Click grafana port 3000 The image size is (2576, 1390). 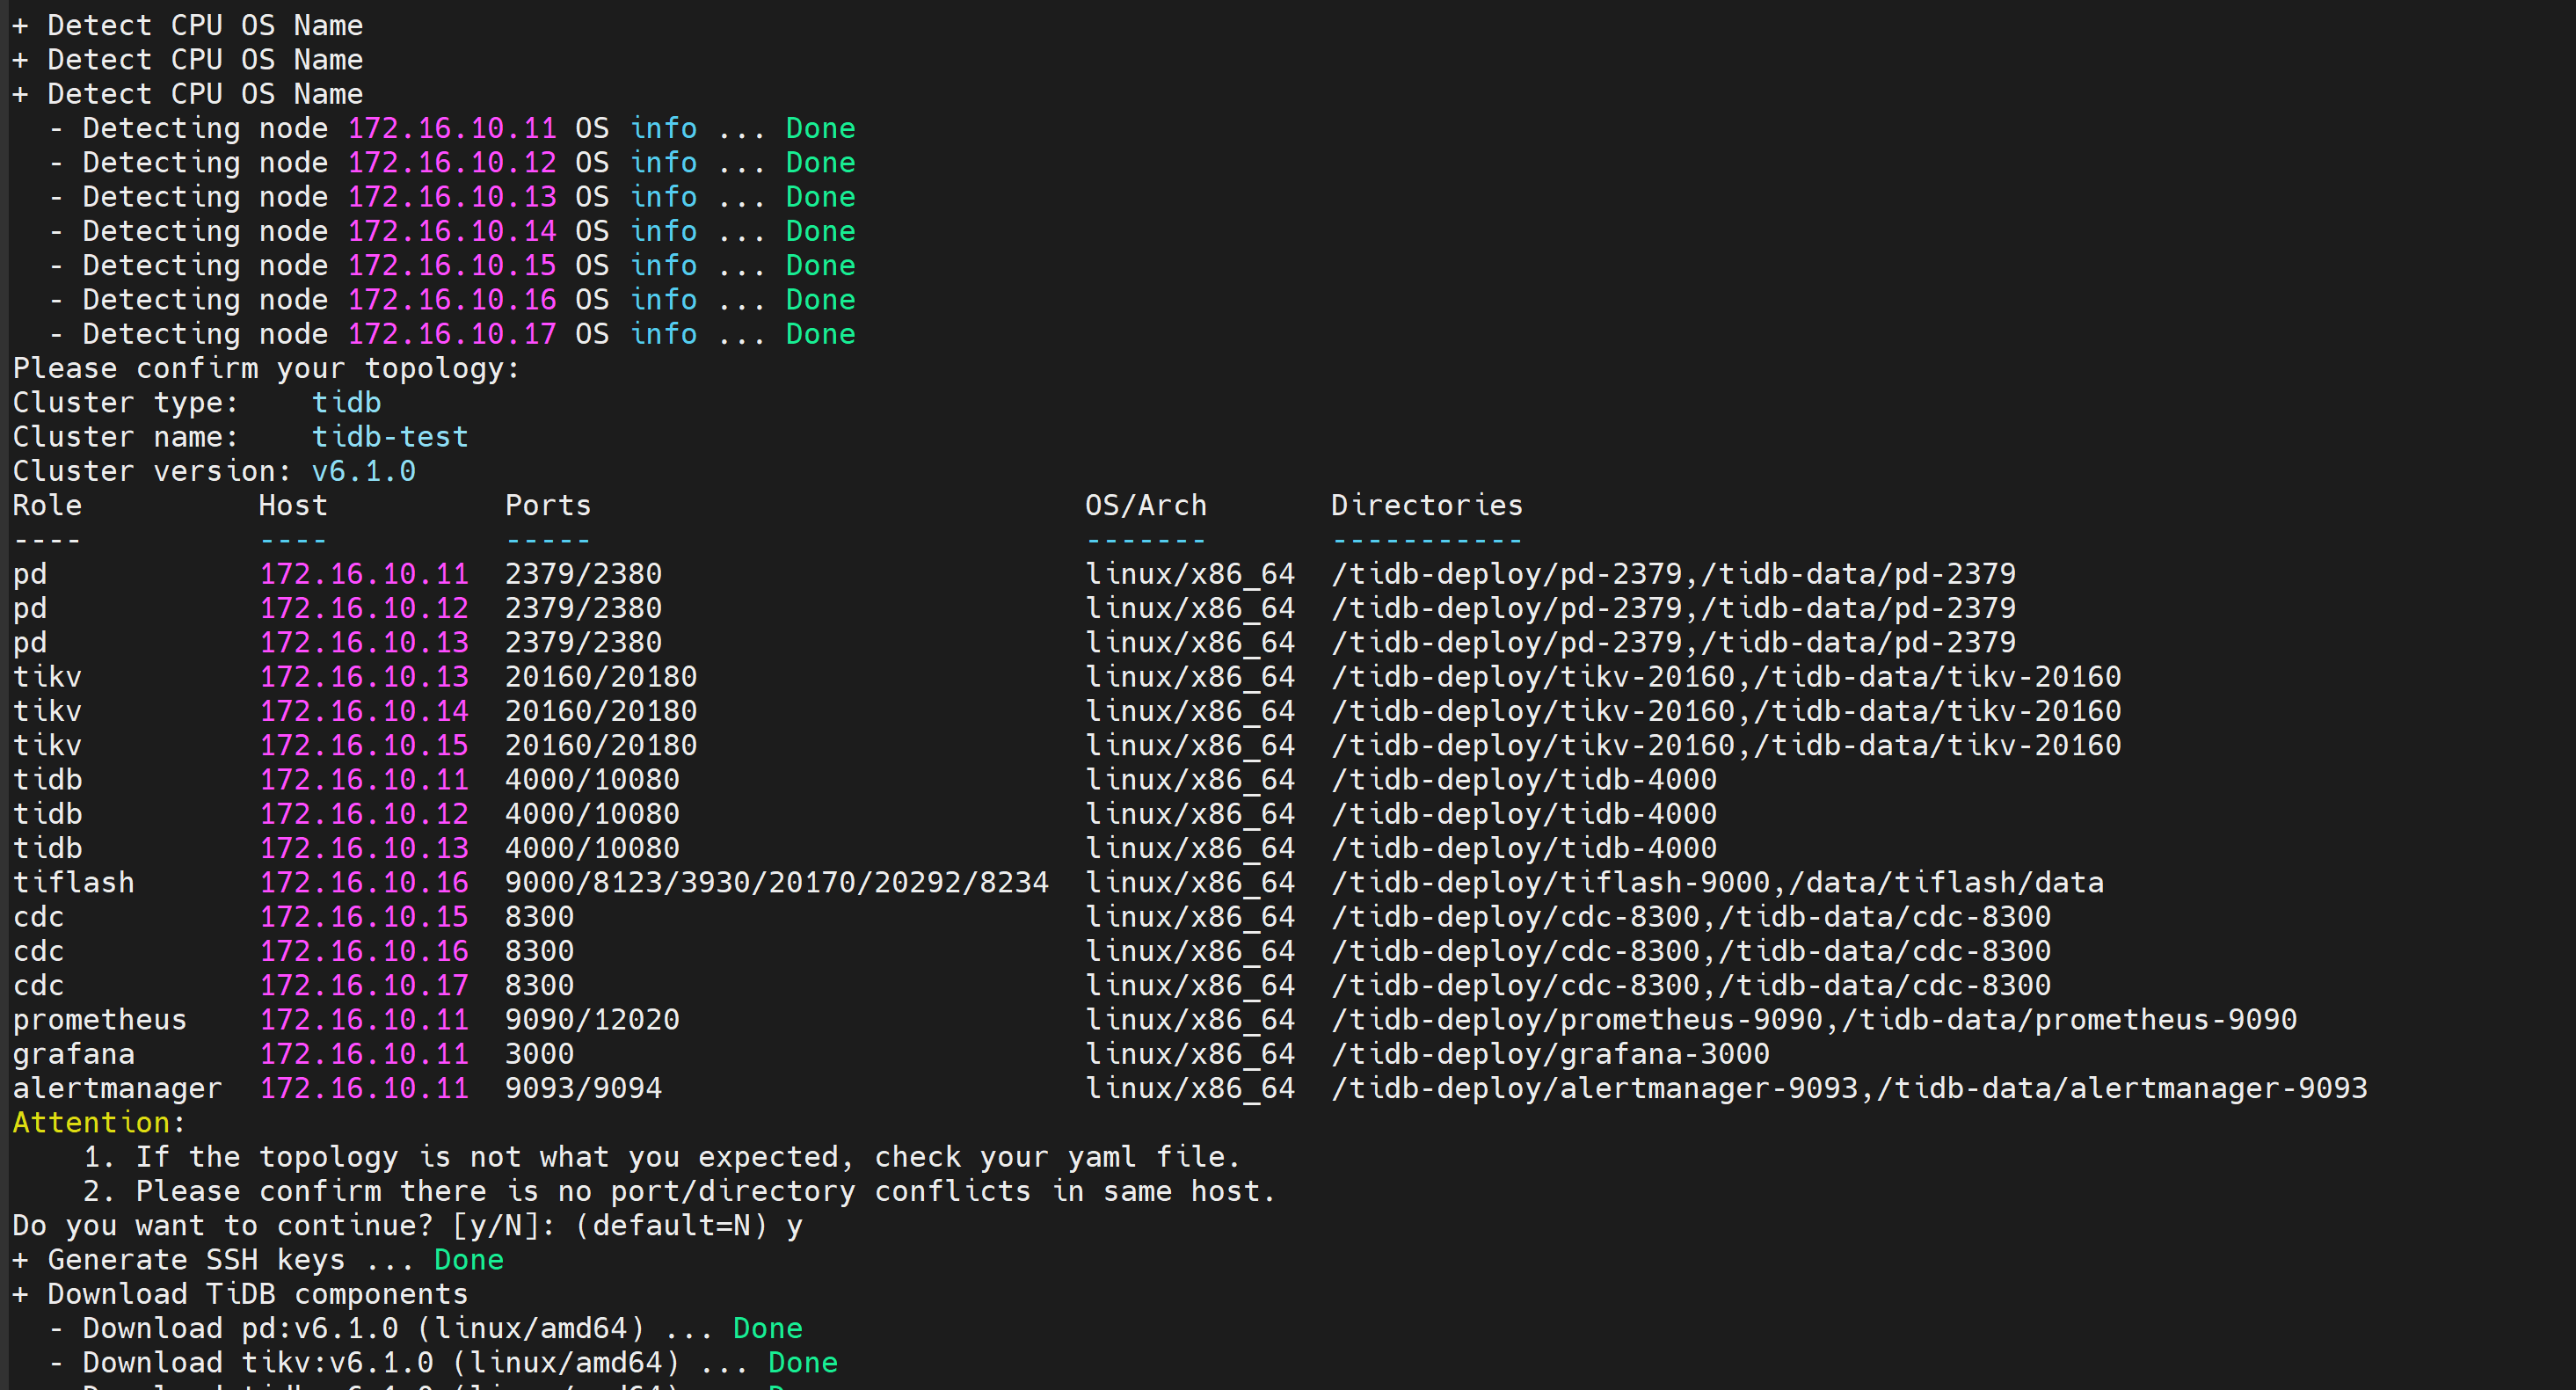point(539,1054)
